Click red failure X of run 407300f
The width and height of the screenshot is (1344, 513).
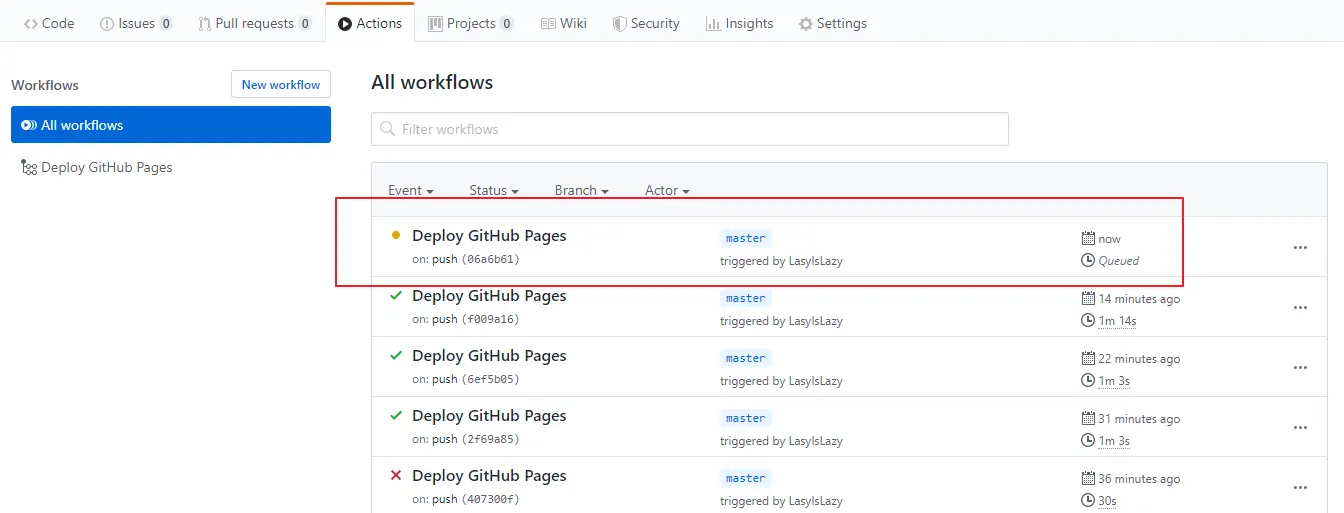point(396,475)
